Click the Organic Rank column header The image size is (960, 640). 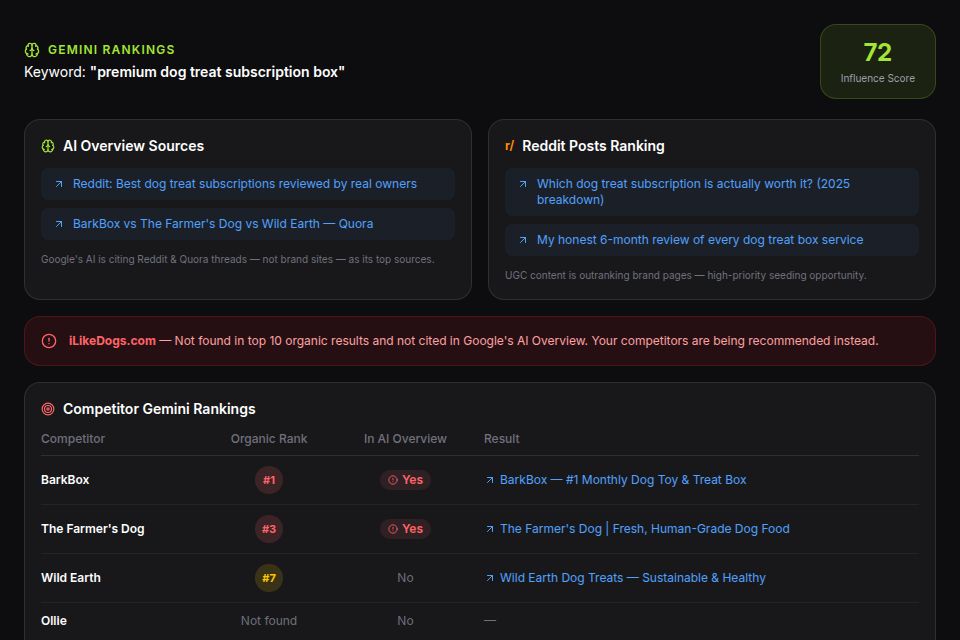point(269,439)
